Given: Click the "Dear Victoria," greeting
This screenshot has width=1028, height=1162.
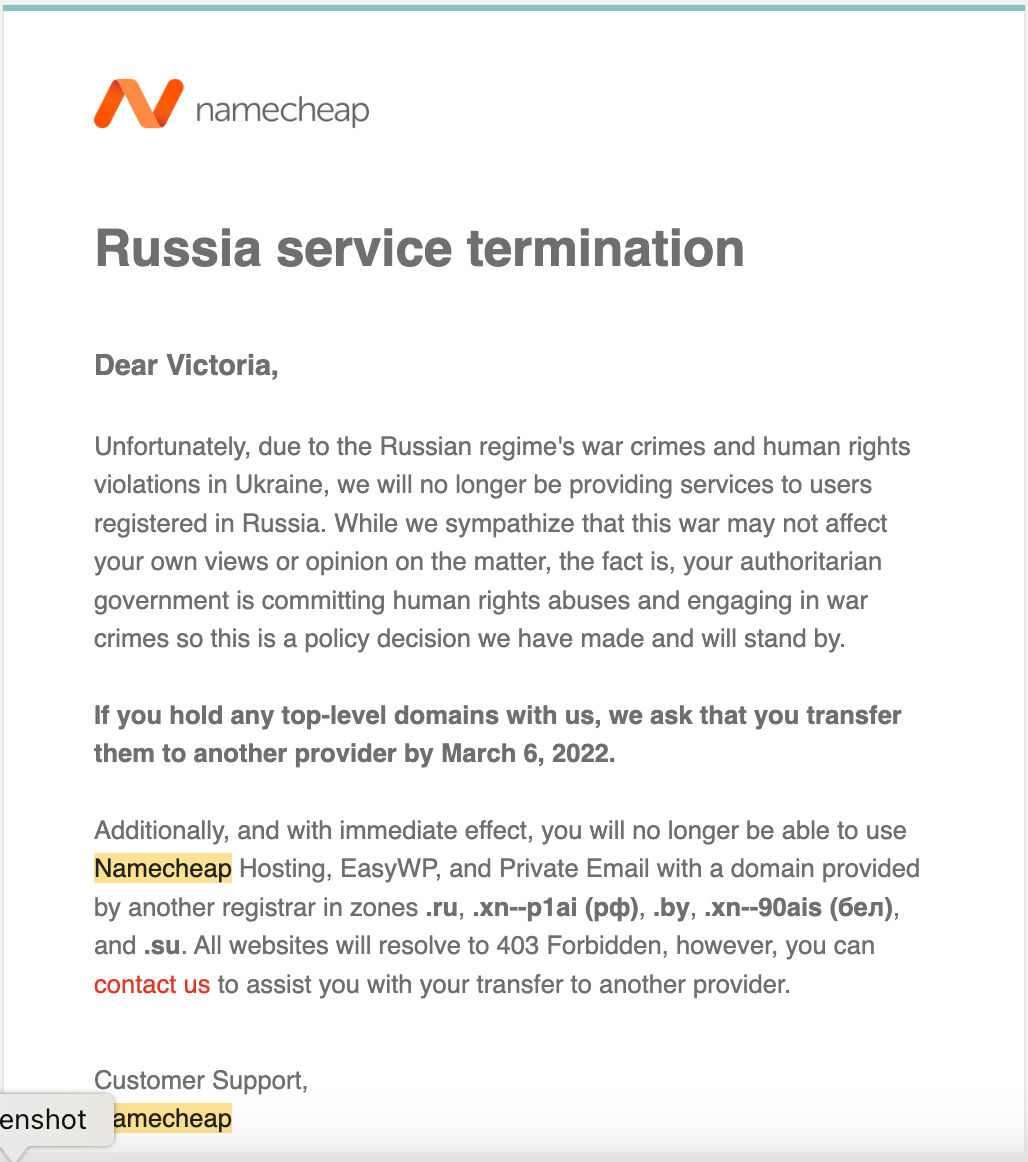Looking at the screenshot, I should click(186, 365).
